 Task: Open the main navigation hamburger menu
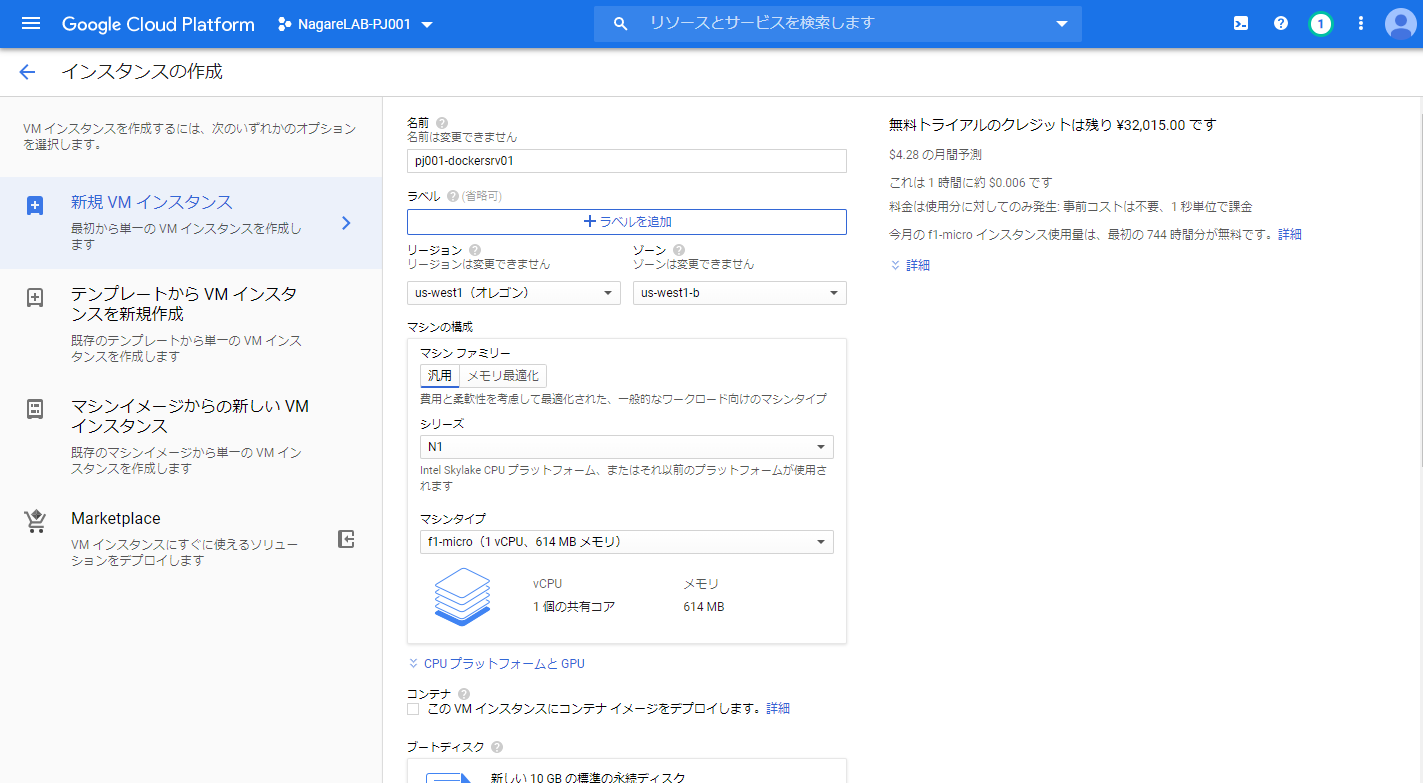(31, 23)
